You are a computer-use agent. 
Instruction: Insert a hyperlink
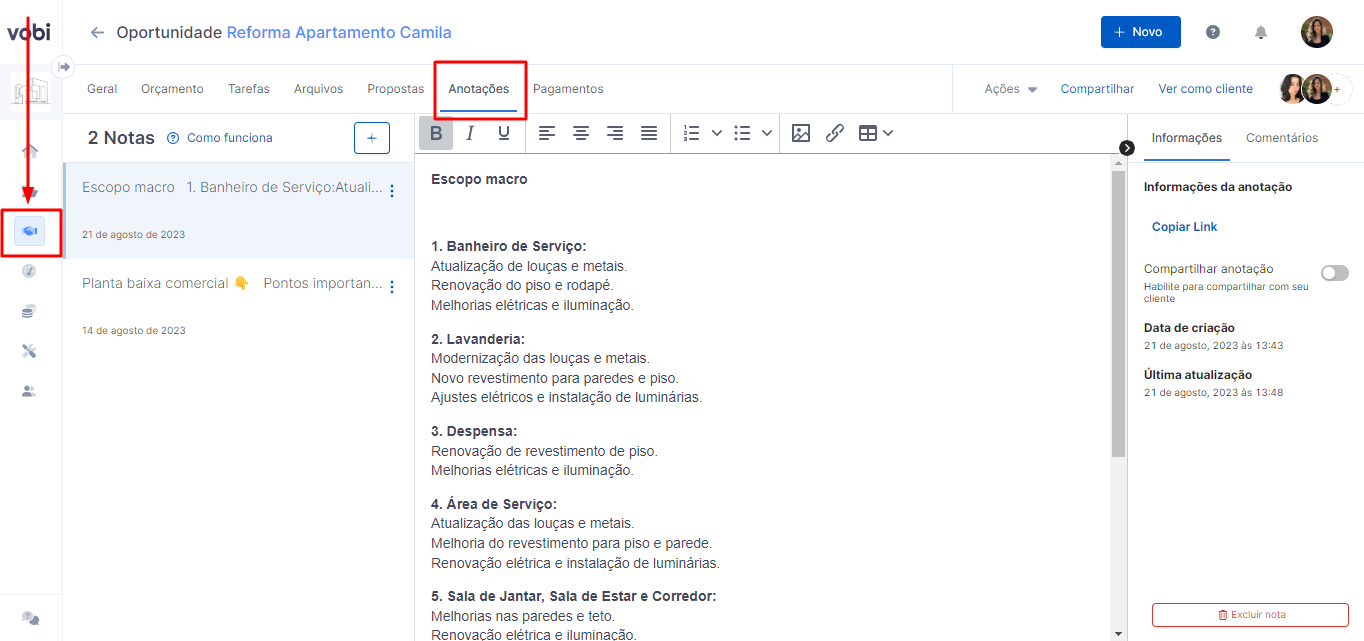(x=835, y=133)
